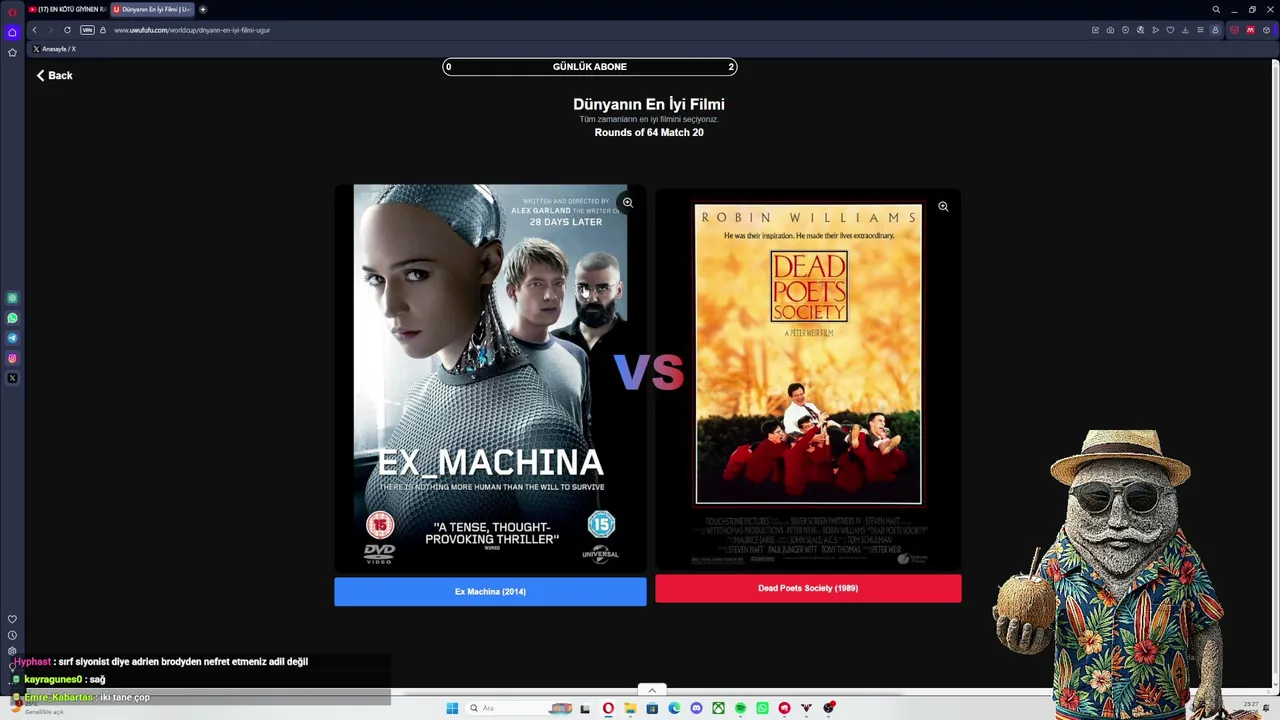The image size is (1280, 720).
Task: Toggle the Opera VPN badge
Action: coord(87,30)
